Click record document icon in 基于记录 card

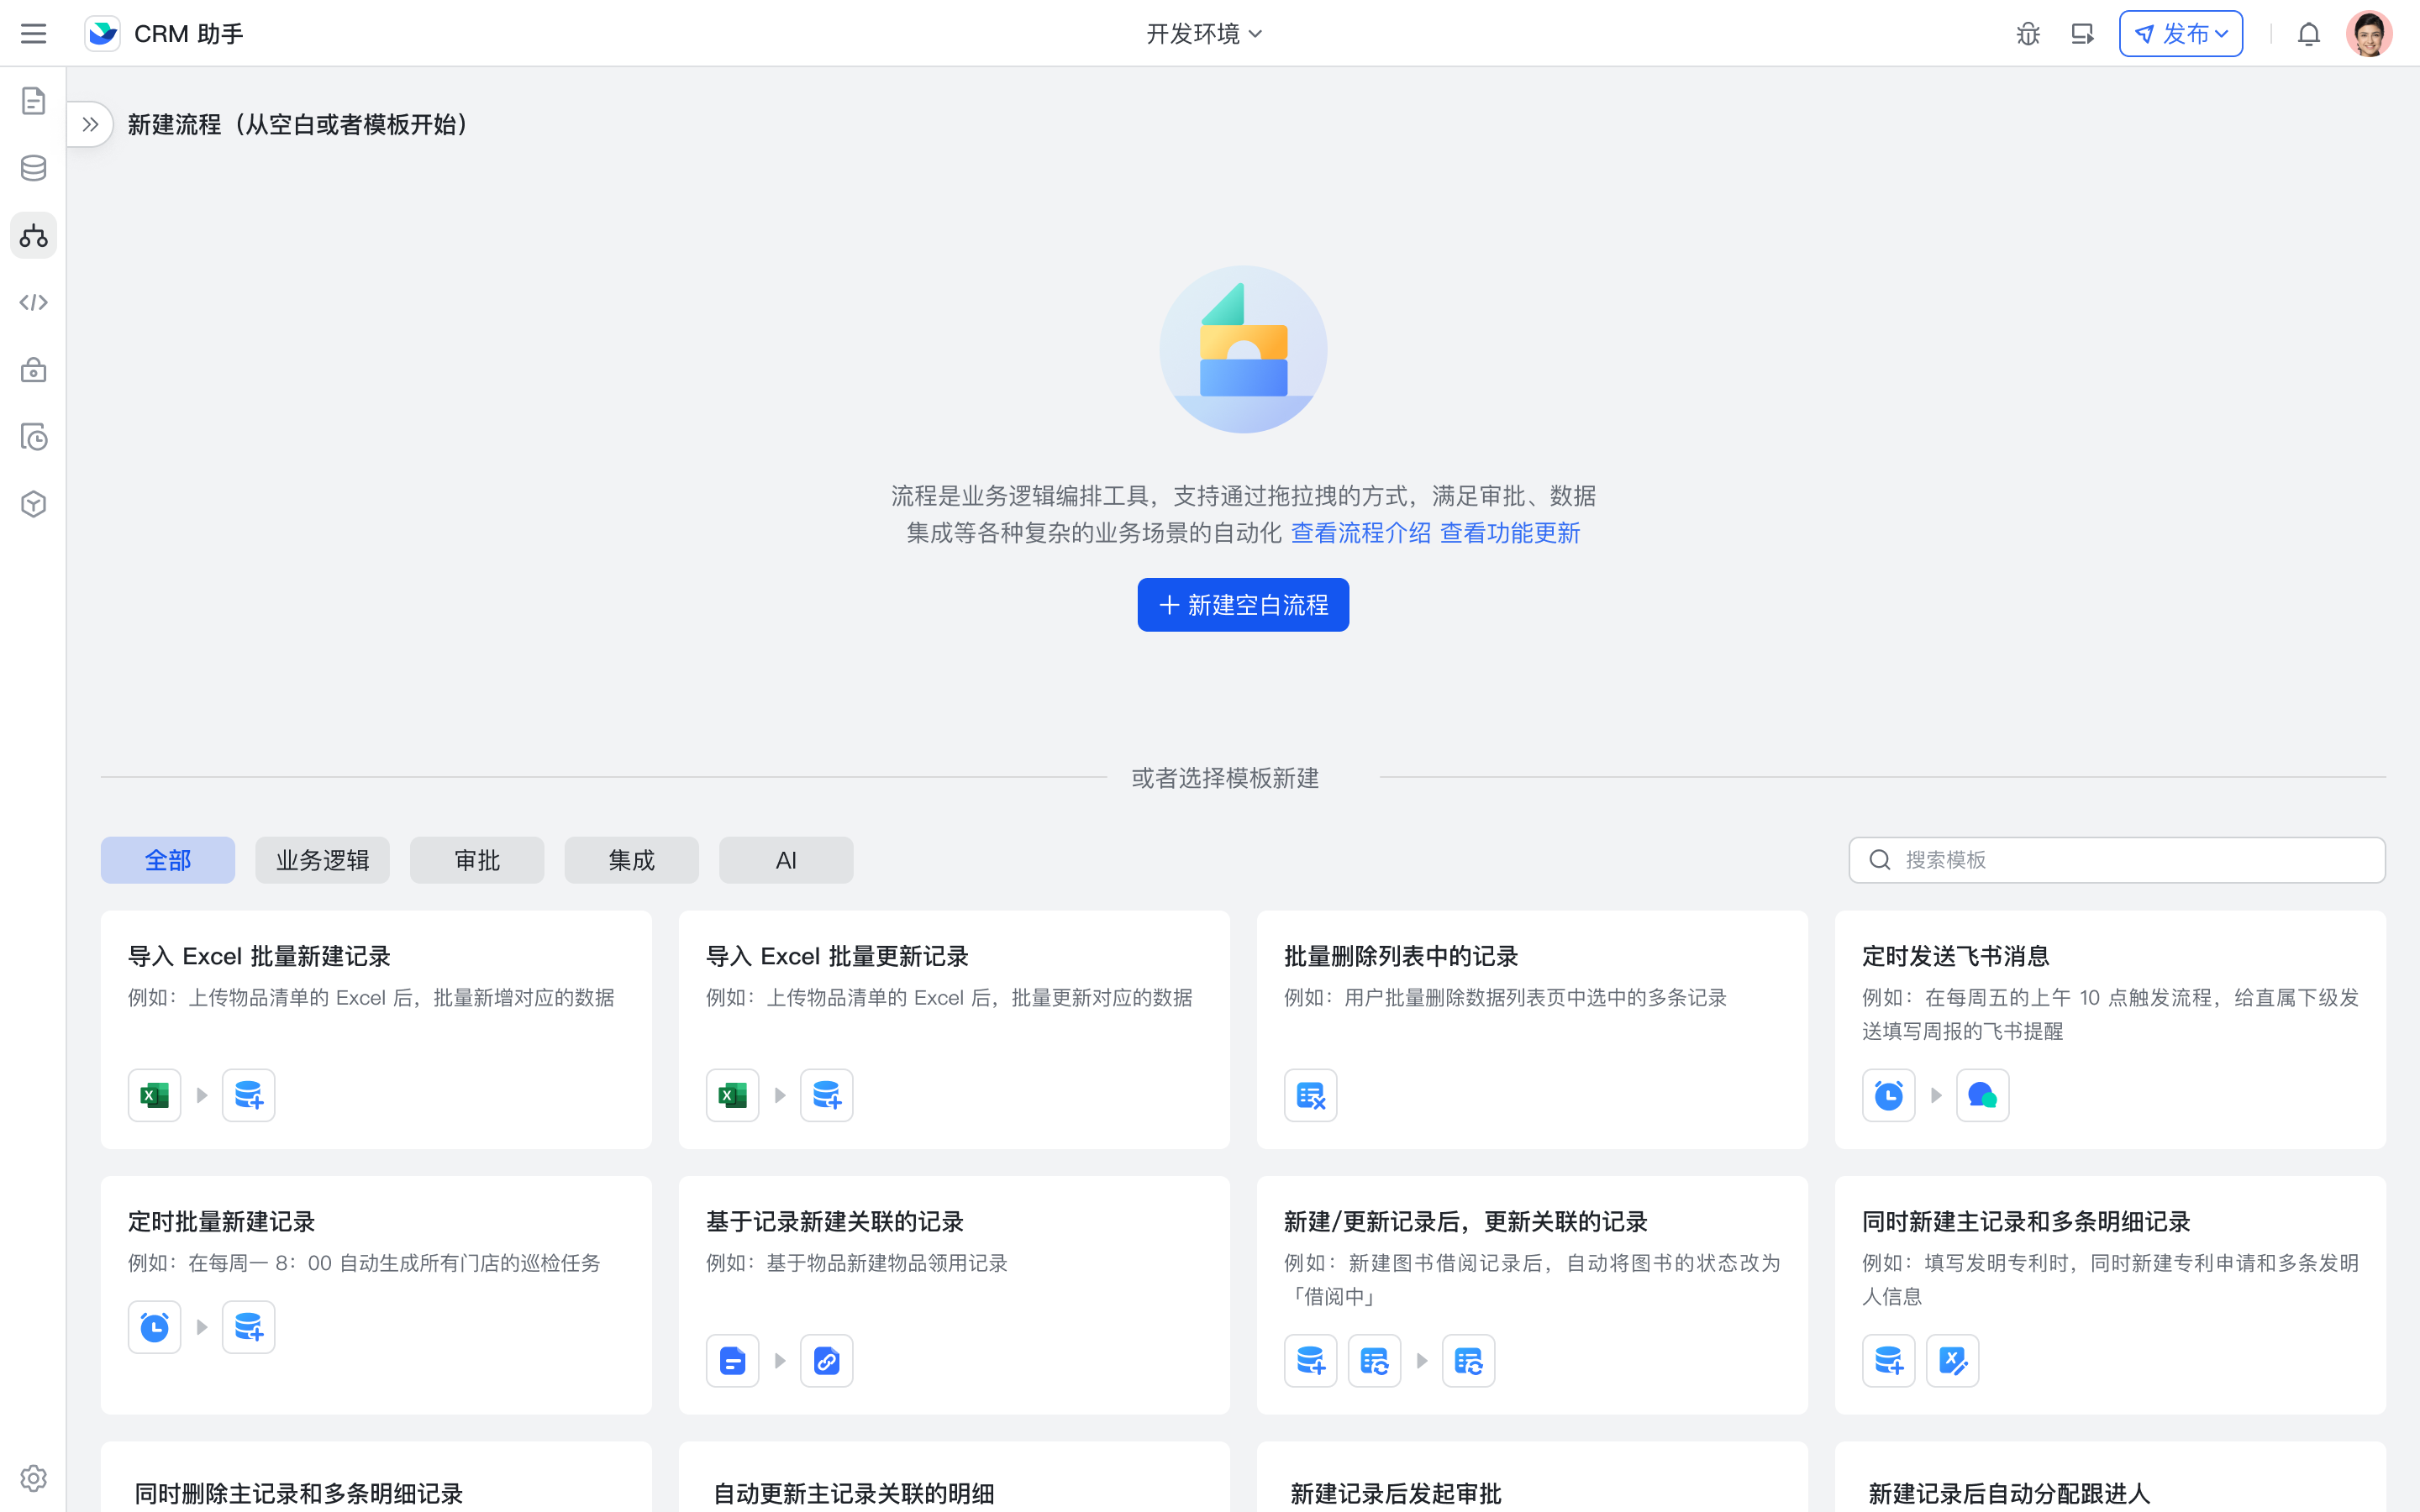tap(732, 1360)
